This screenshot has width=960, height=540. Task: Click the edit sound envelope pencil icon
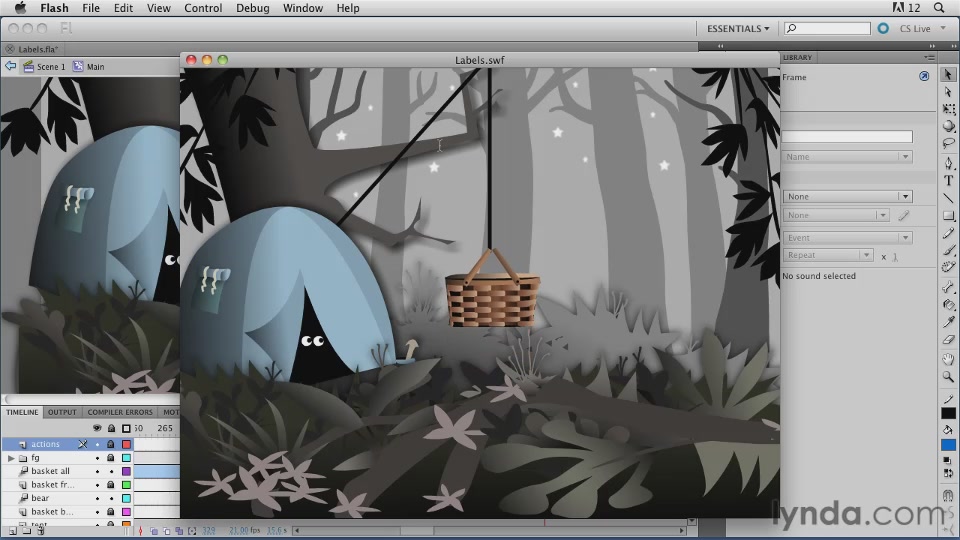tap(904, 215)
